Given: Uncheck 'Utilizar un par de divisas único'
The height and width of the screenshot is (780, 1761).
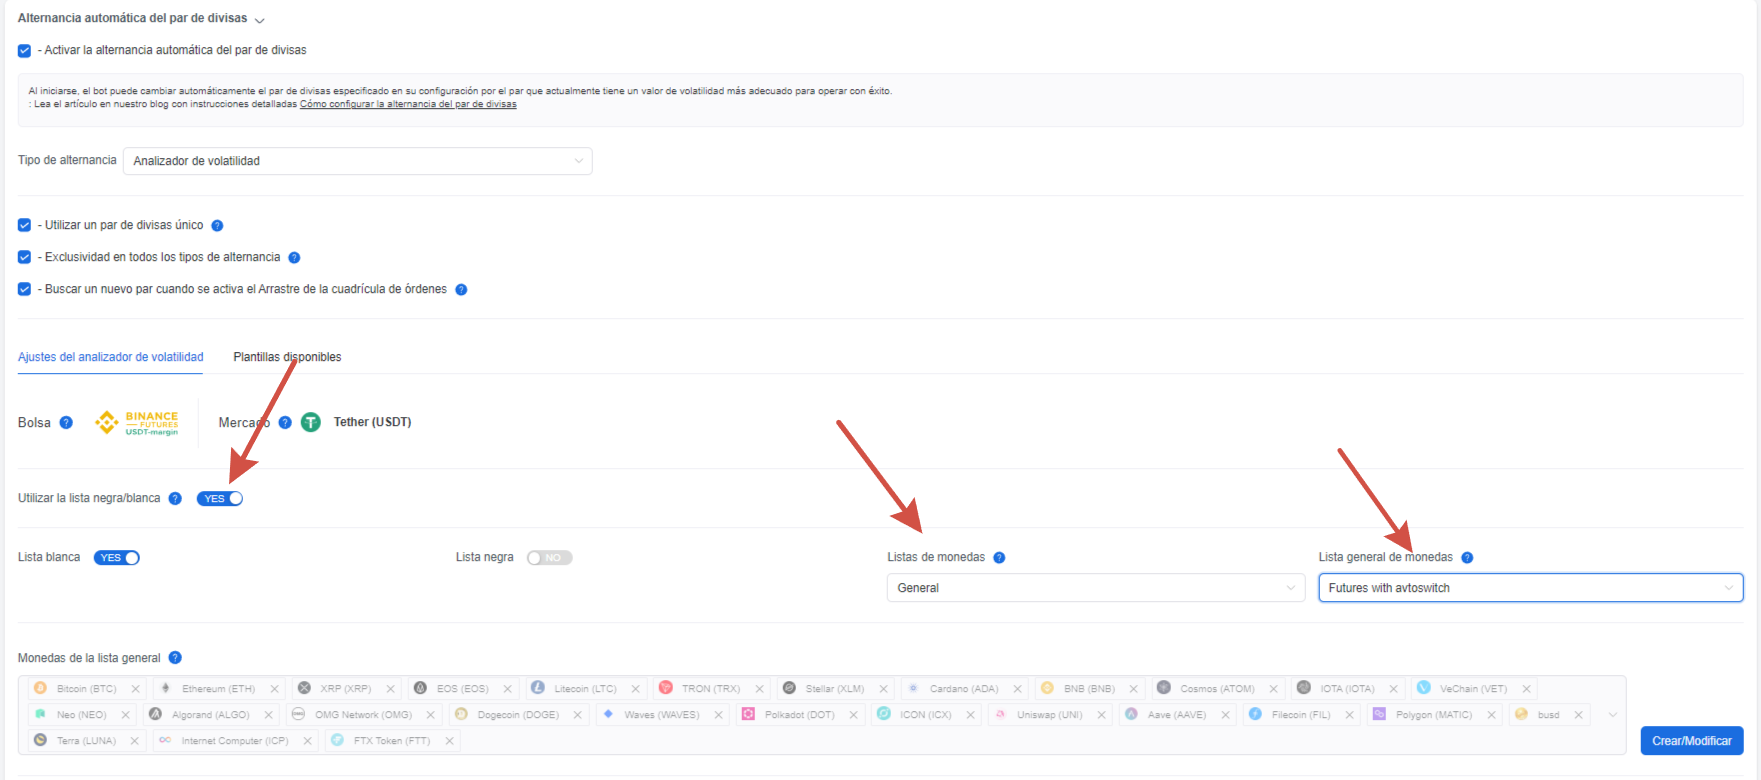Looking at the screenshot, I should coord(24,226).
